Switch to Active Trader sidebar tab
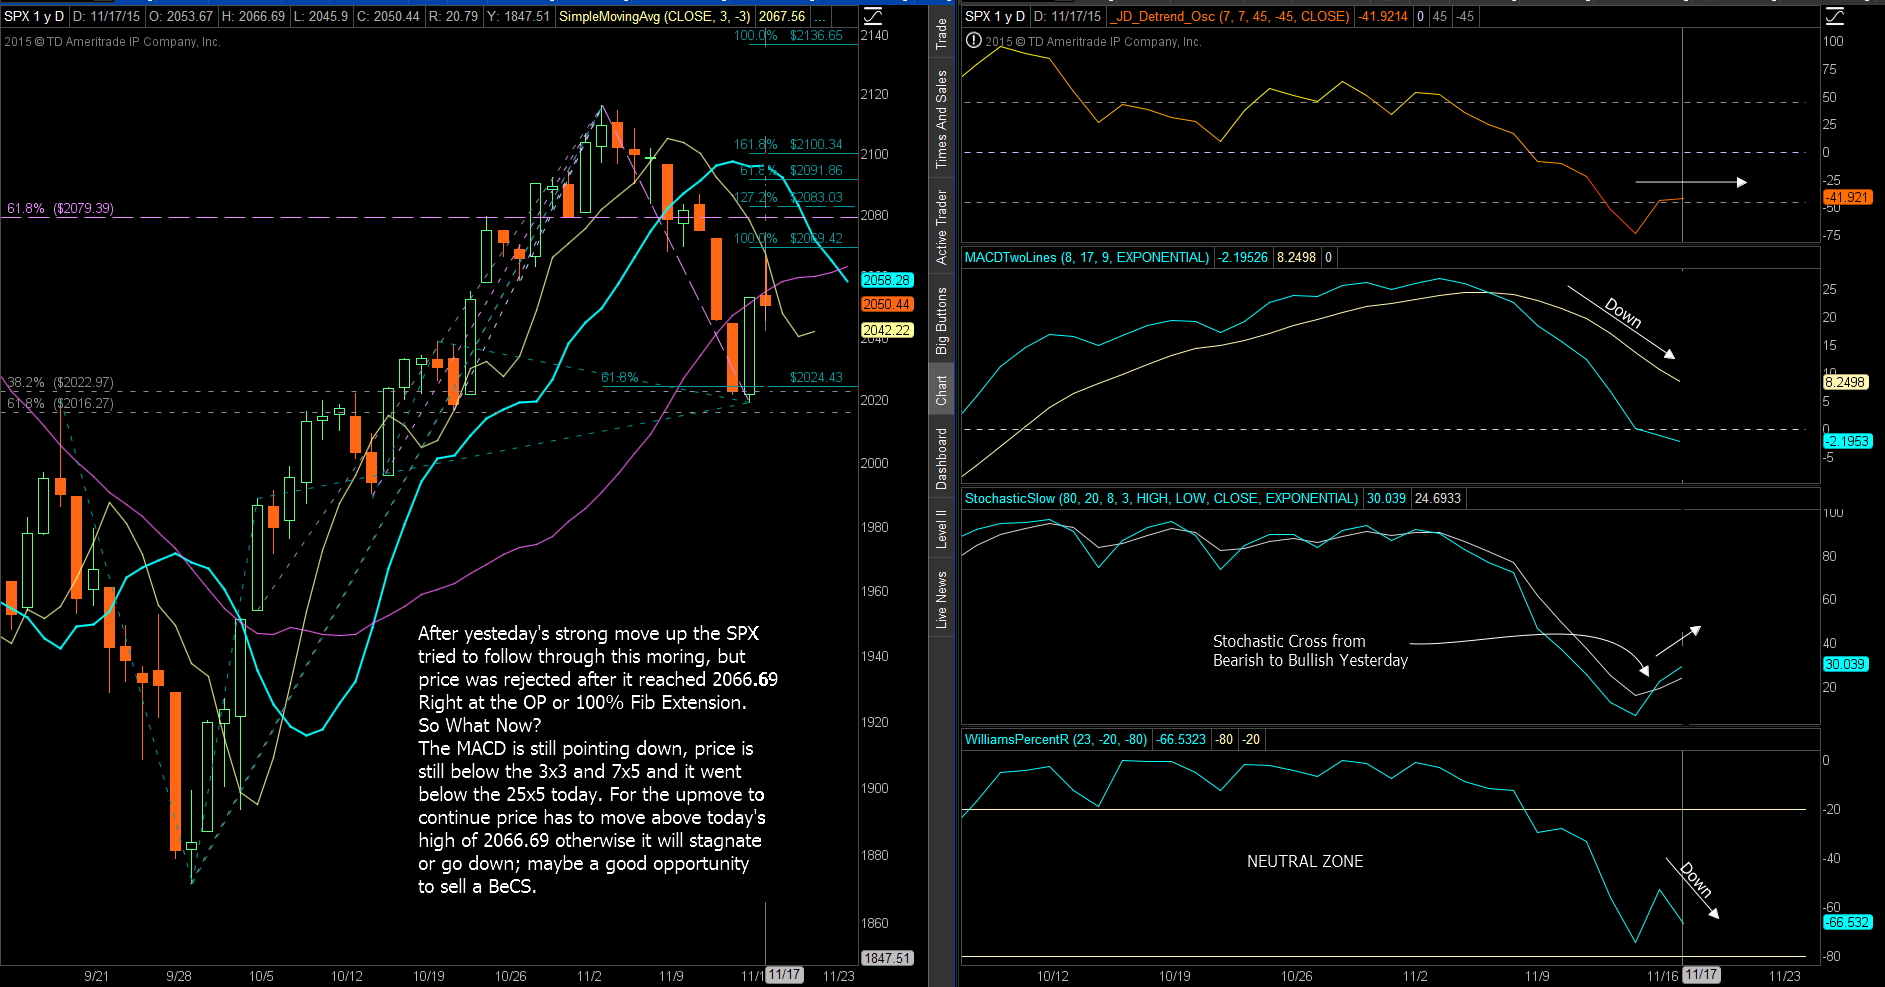This screenshot has height=987, width=1885. pyautogui.click(x=941, y=227)
